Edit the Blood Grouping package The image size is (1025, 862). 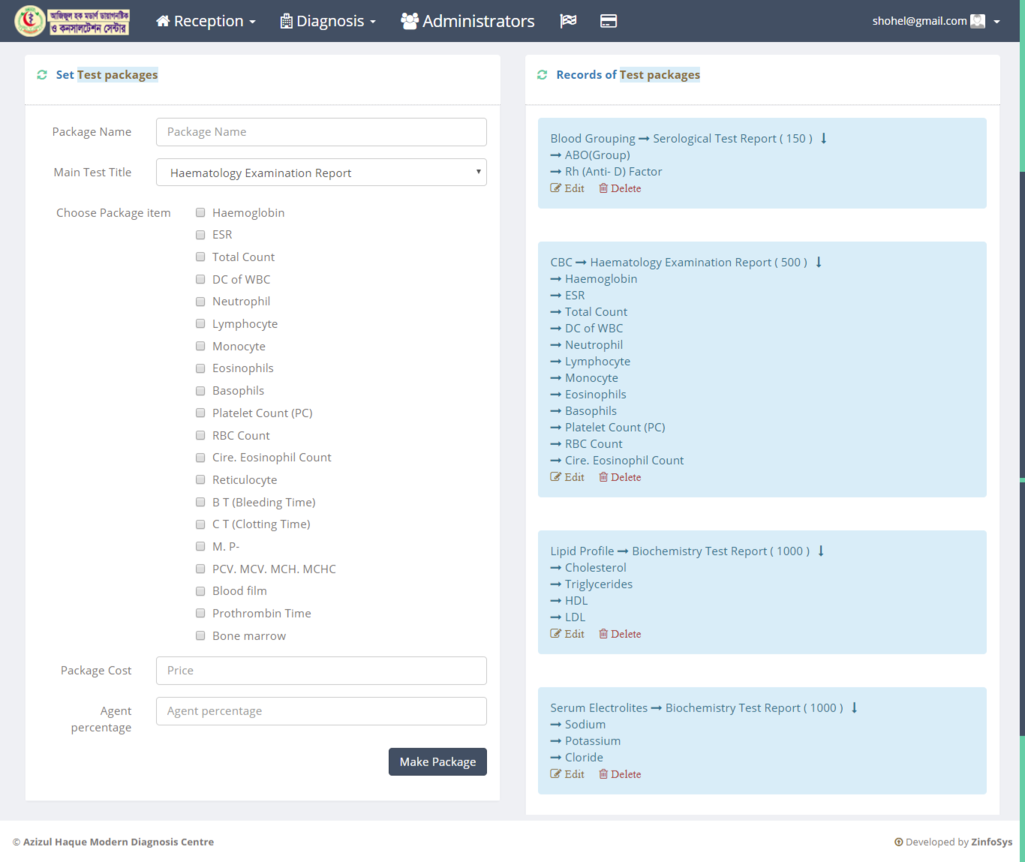567,188
